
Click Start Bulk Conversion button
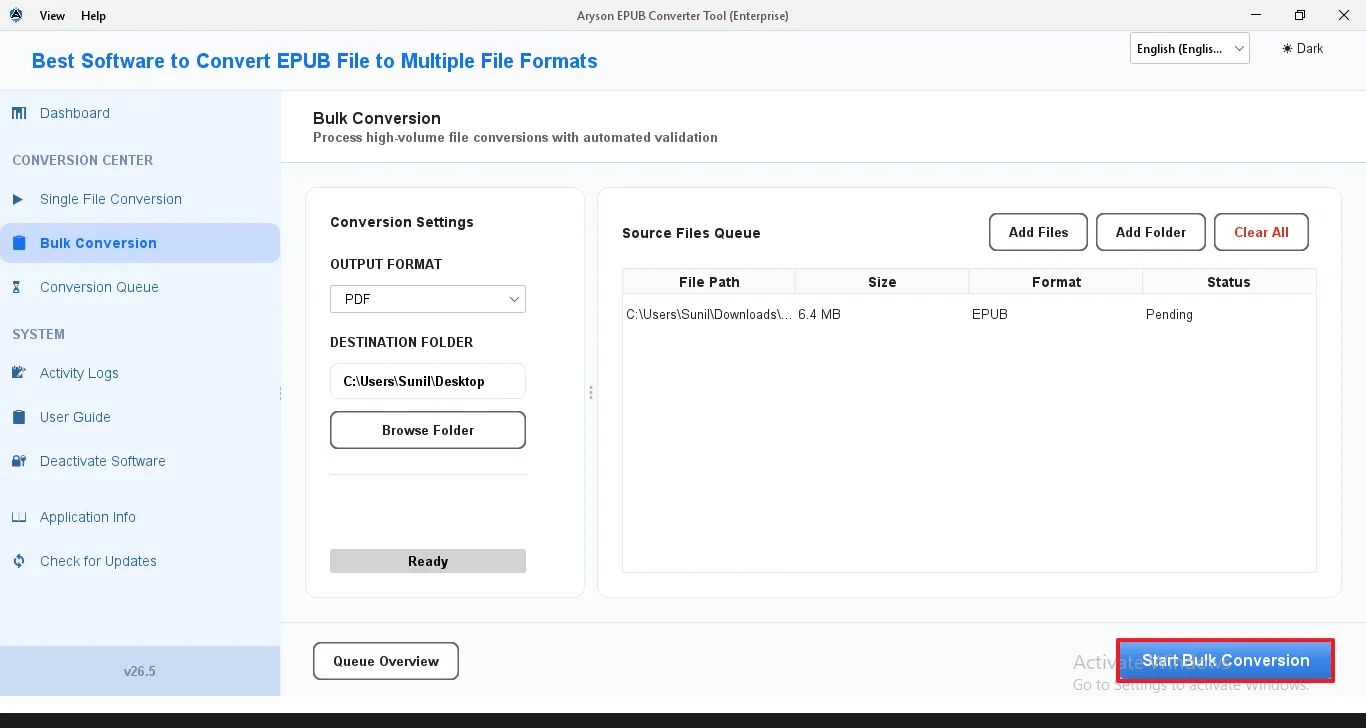point(1225,660)
